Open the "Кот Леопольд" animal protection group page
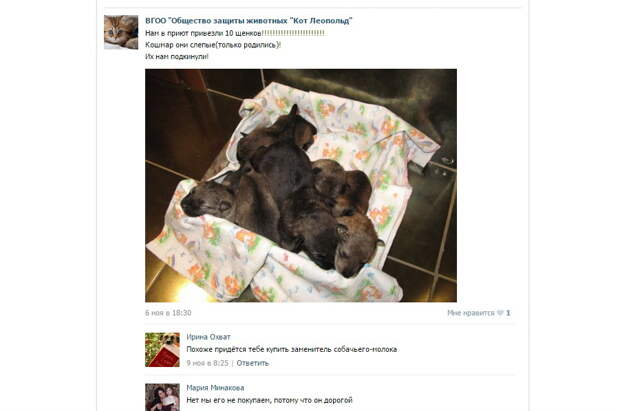620x411 pixels. click(x=249, y=21)
